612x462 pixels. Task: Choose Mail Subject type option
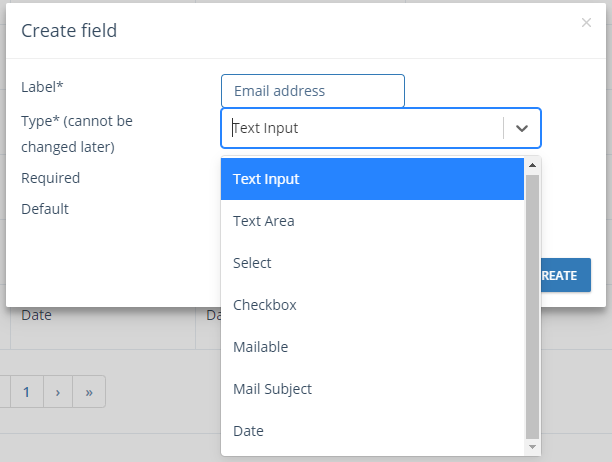pyautogui.click(x=372, y=389)
